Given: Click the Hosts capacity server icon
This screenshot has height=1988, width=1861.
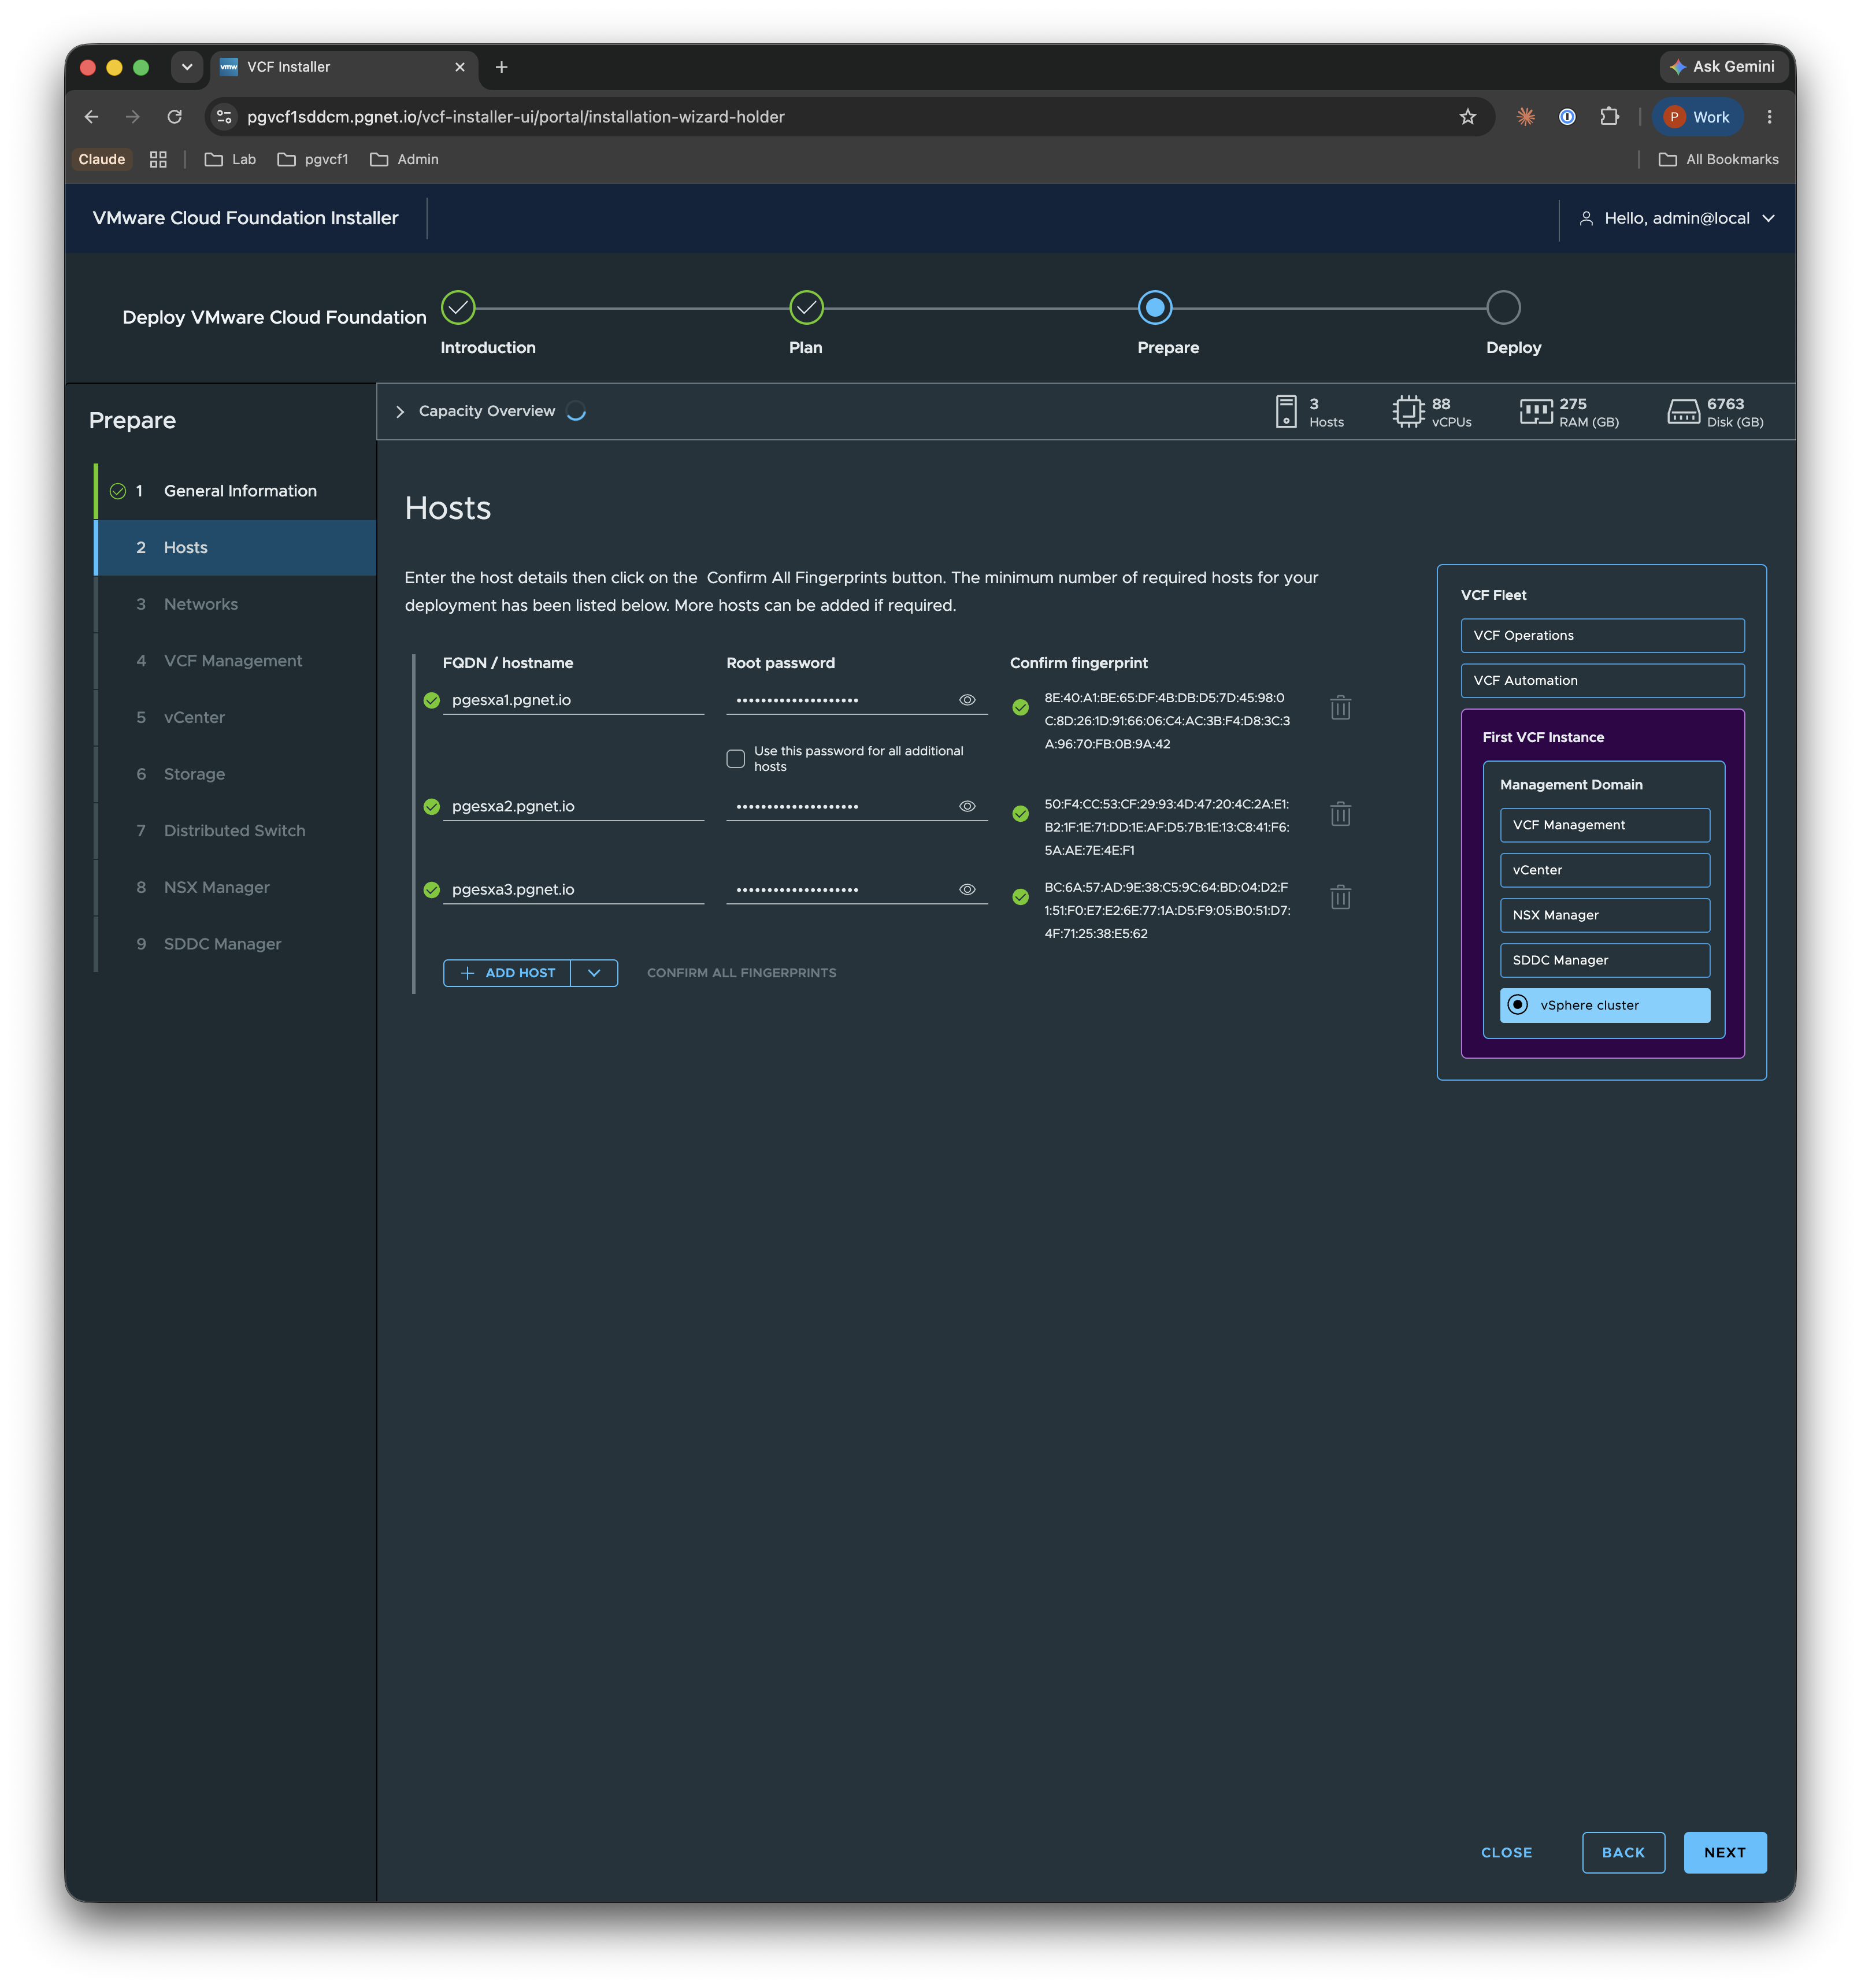Looking at the screenshot, I should [x=1286, y=411].
